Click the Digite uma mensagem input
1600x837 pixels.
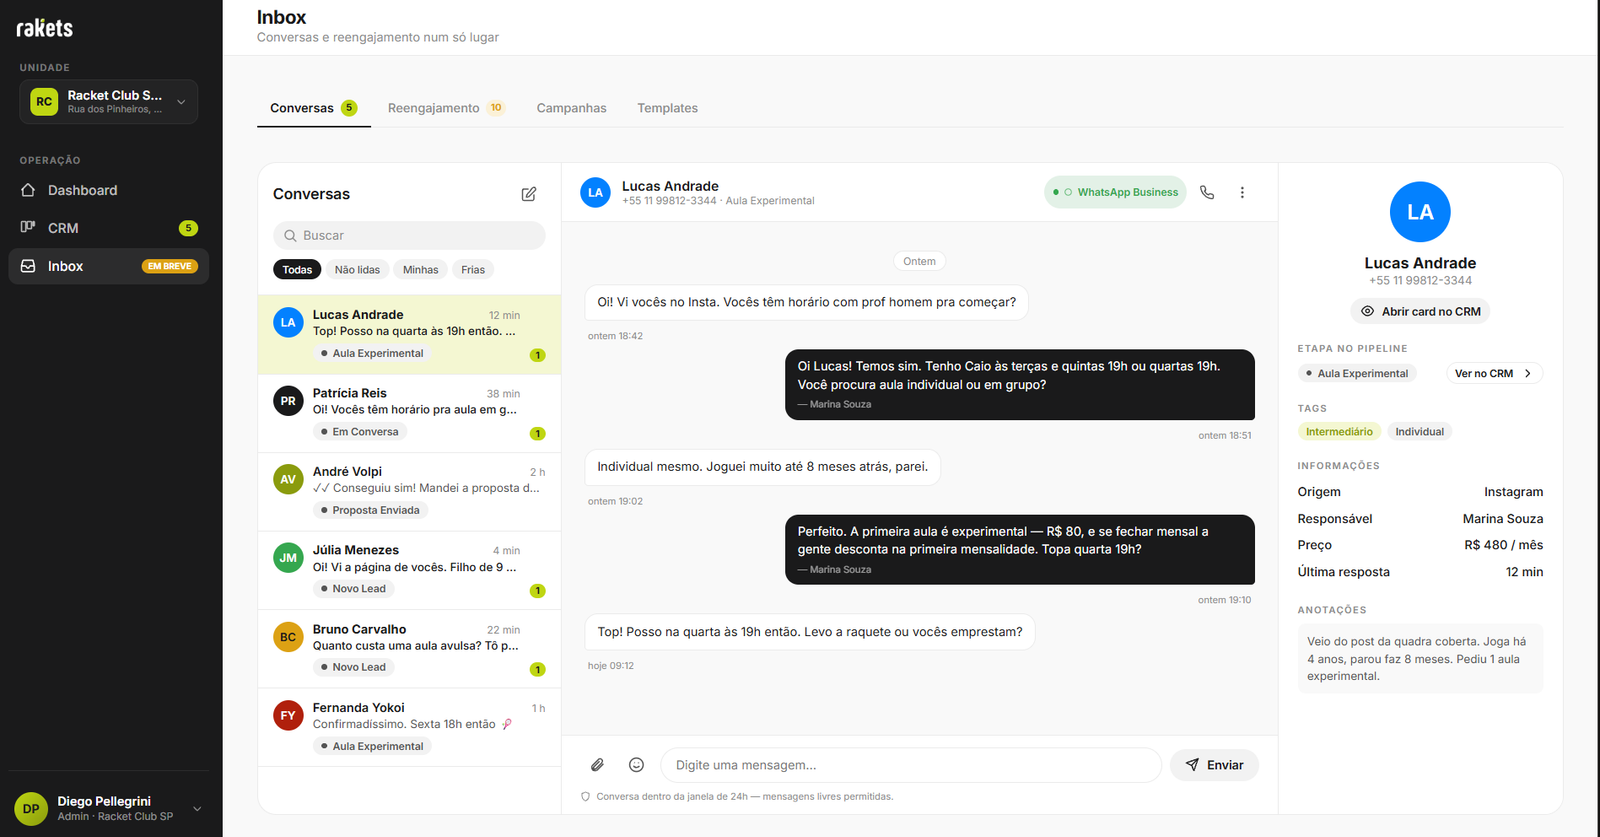click(911, 765)
